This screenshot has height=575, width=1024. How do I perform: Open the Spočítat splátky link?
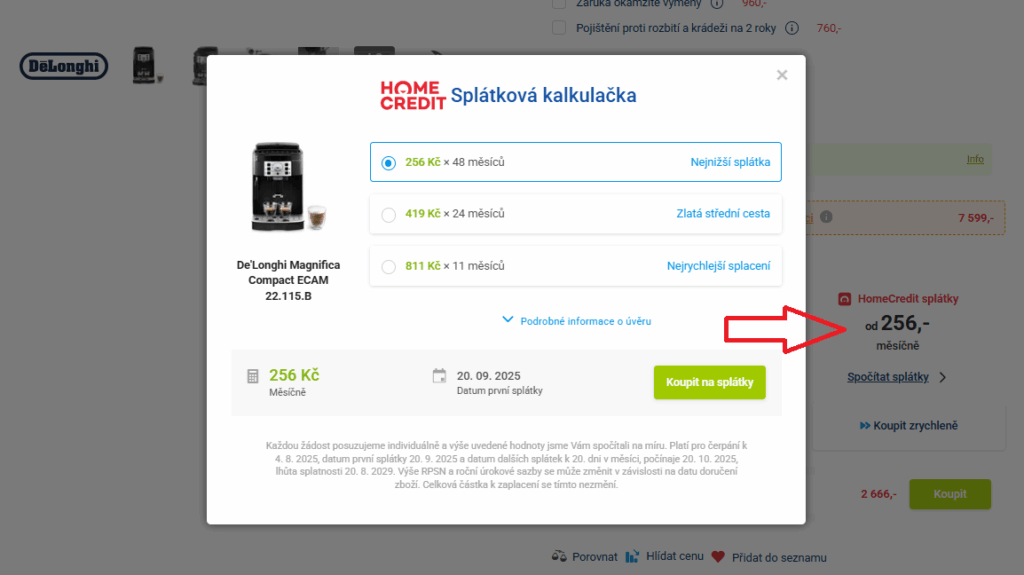click(x=888, y=377)
